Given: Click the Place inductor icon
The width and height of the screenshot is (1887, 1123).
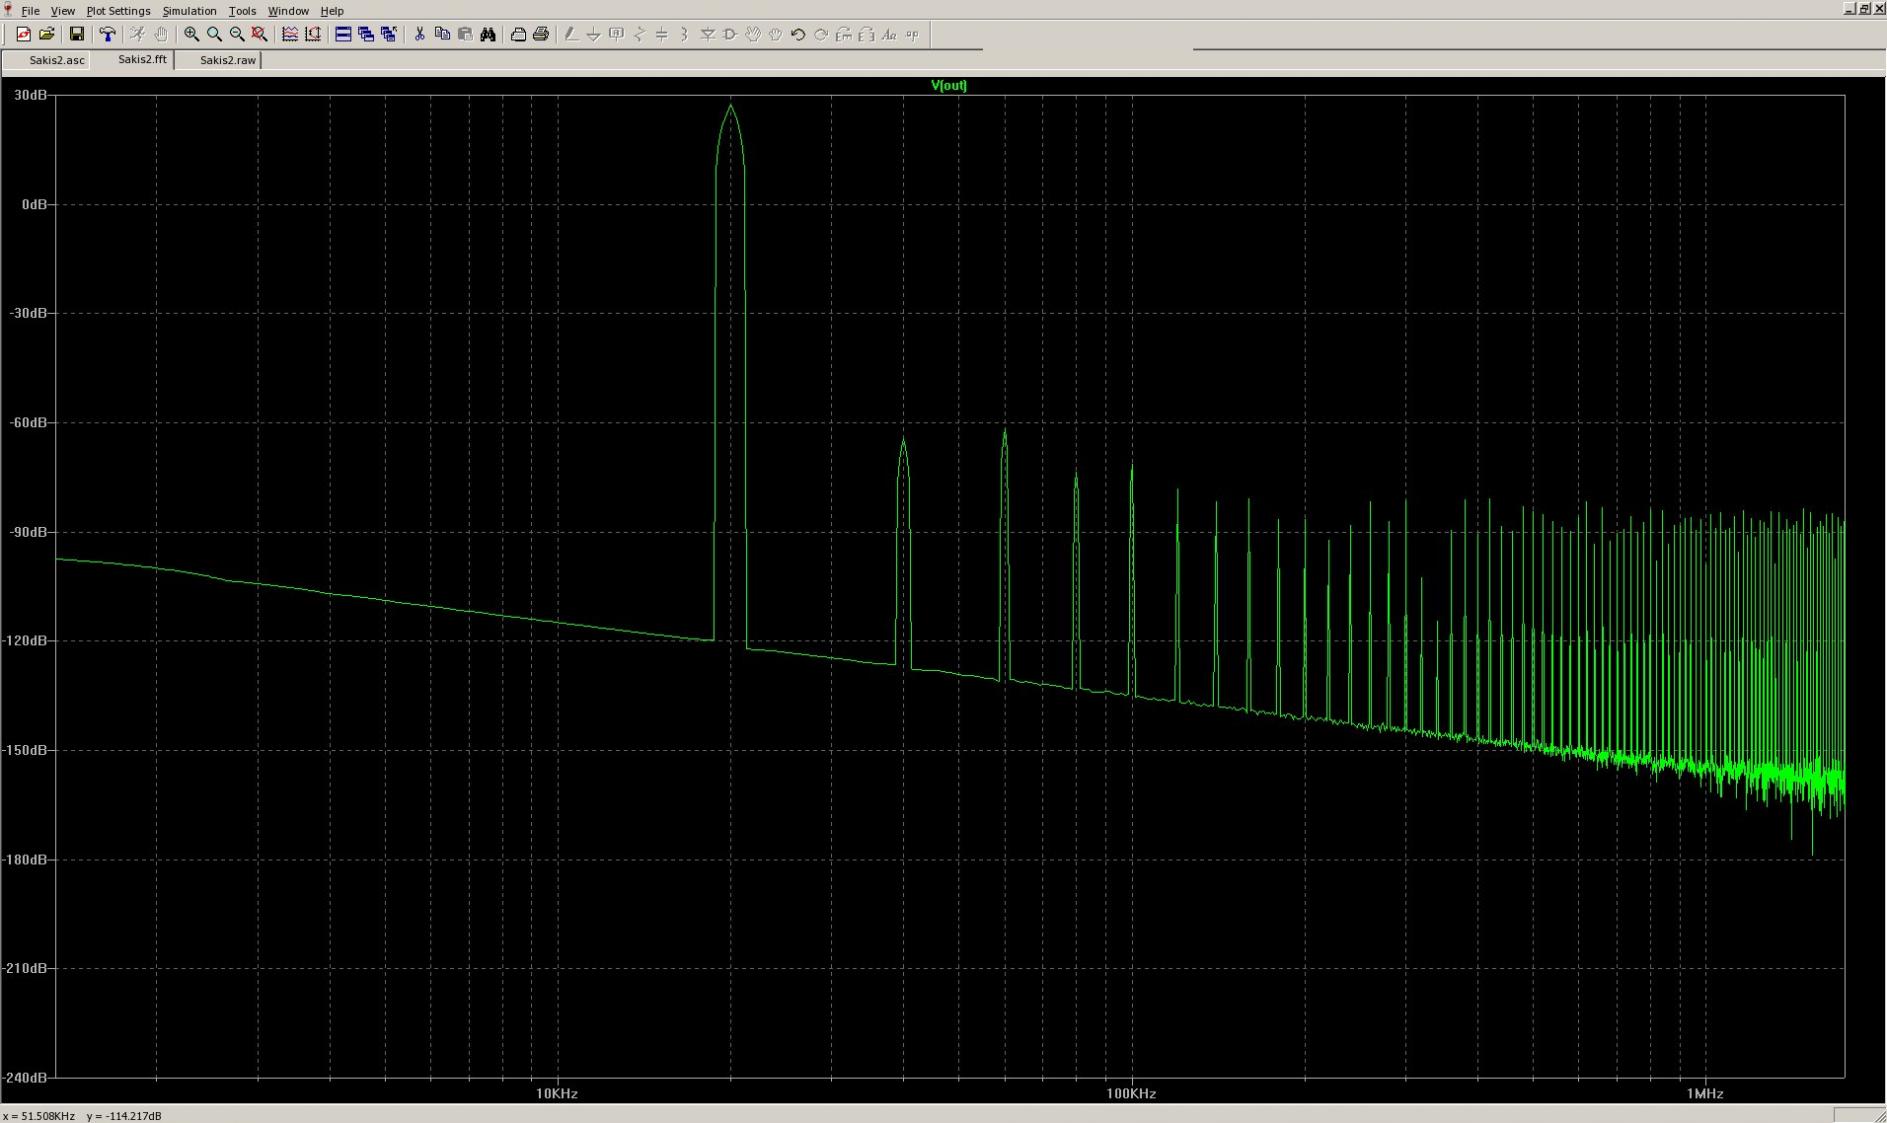Looking at the screenshot, I should click(x=685, y=35).
